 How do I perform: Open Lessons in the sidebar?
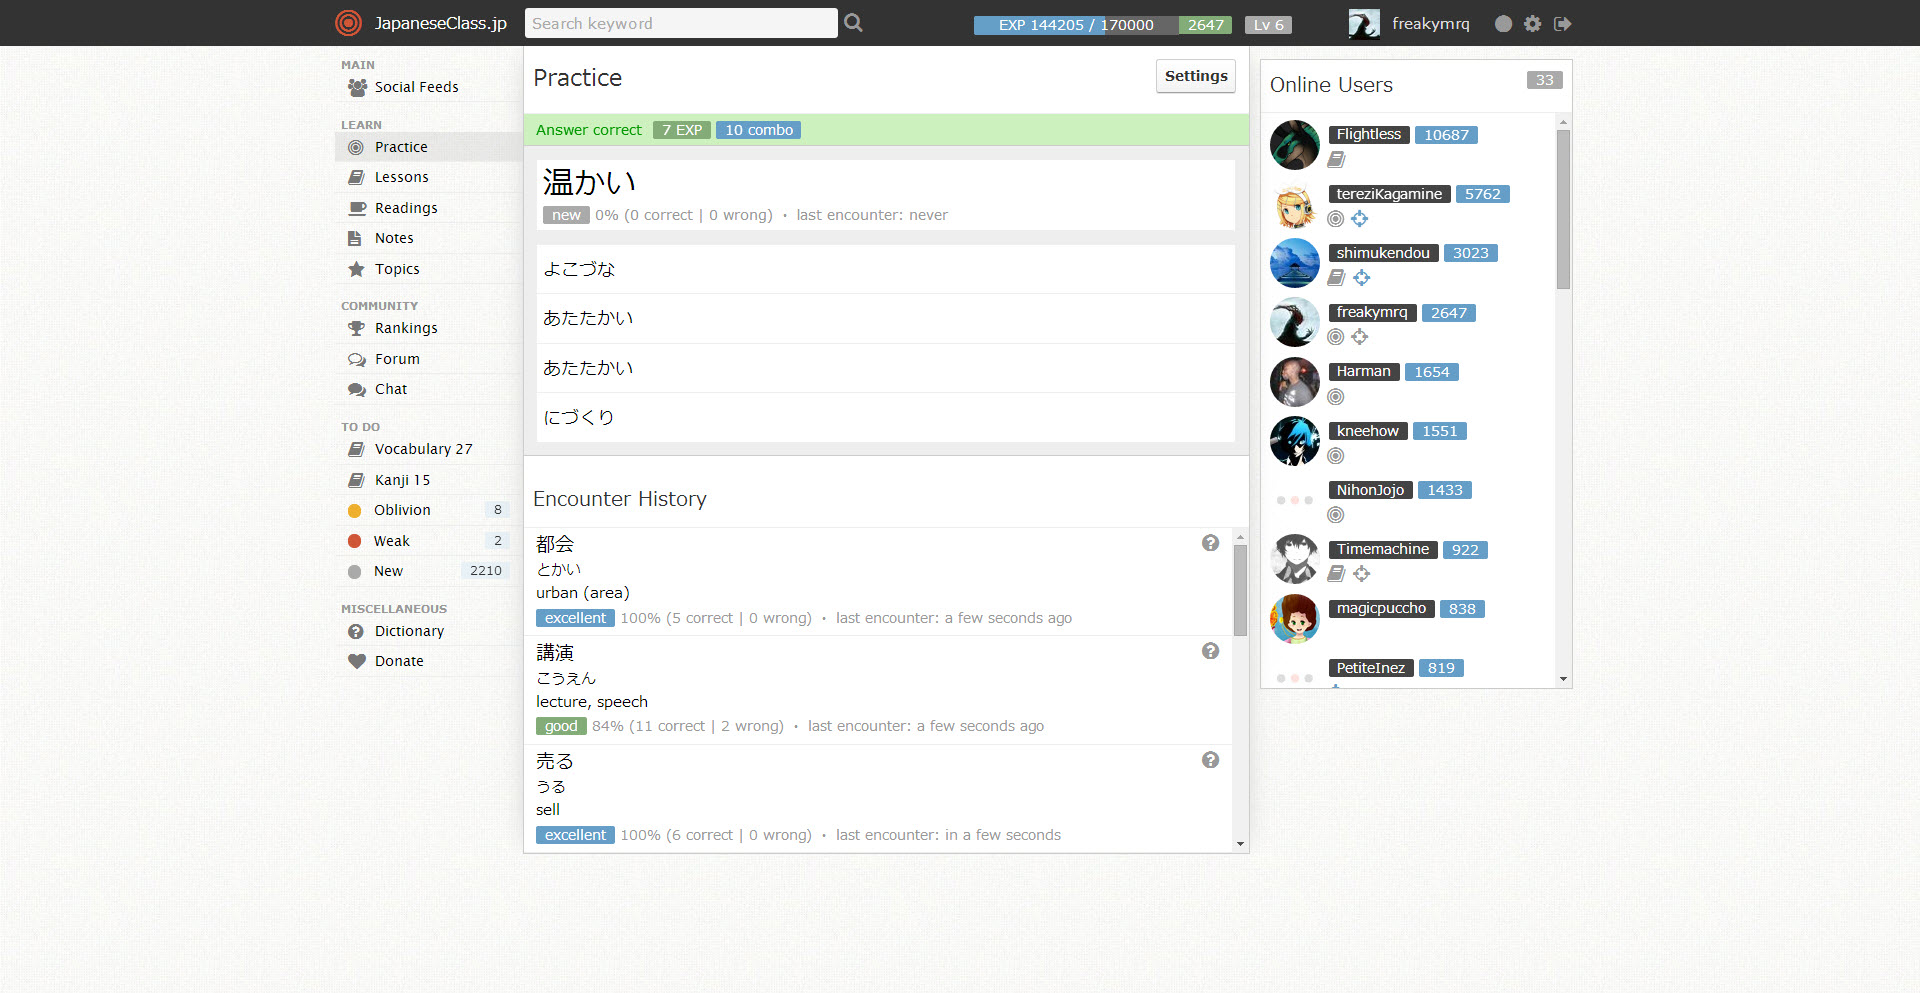click(401, 177)
